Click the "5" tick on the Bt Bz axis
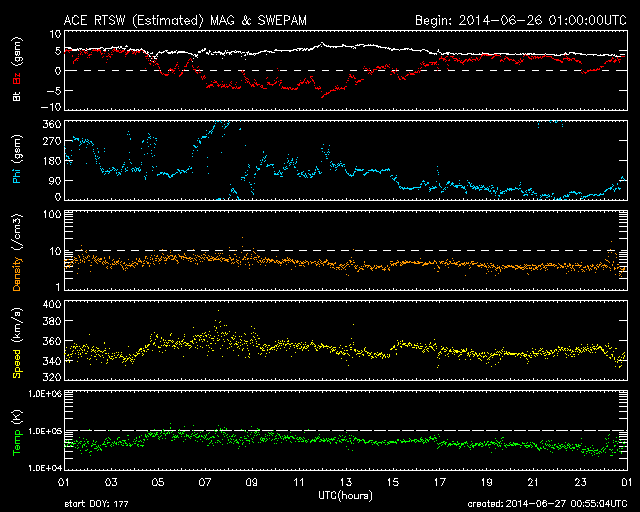Viewport: 640px width, 512px height. (x=58, y=51)
